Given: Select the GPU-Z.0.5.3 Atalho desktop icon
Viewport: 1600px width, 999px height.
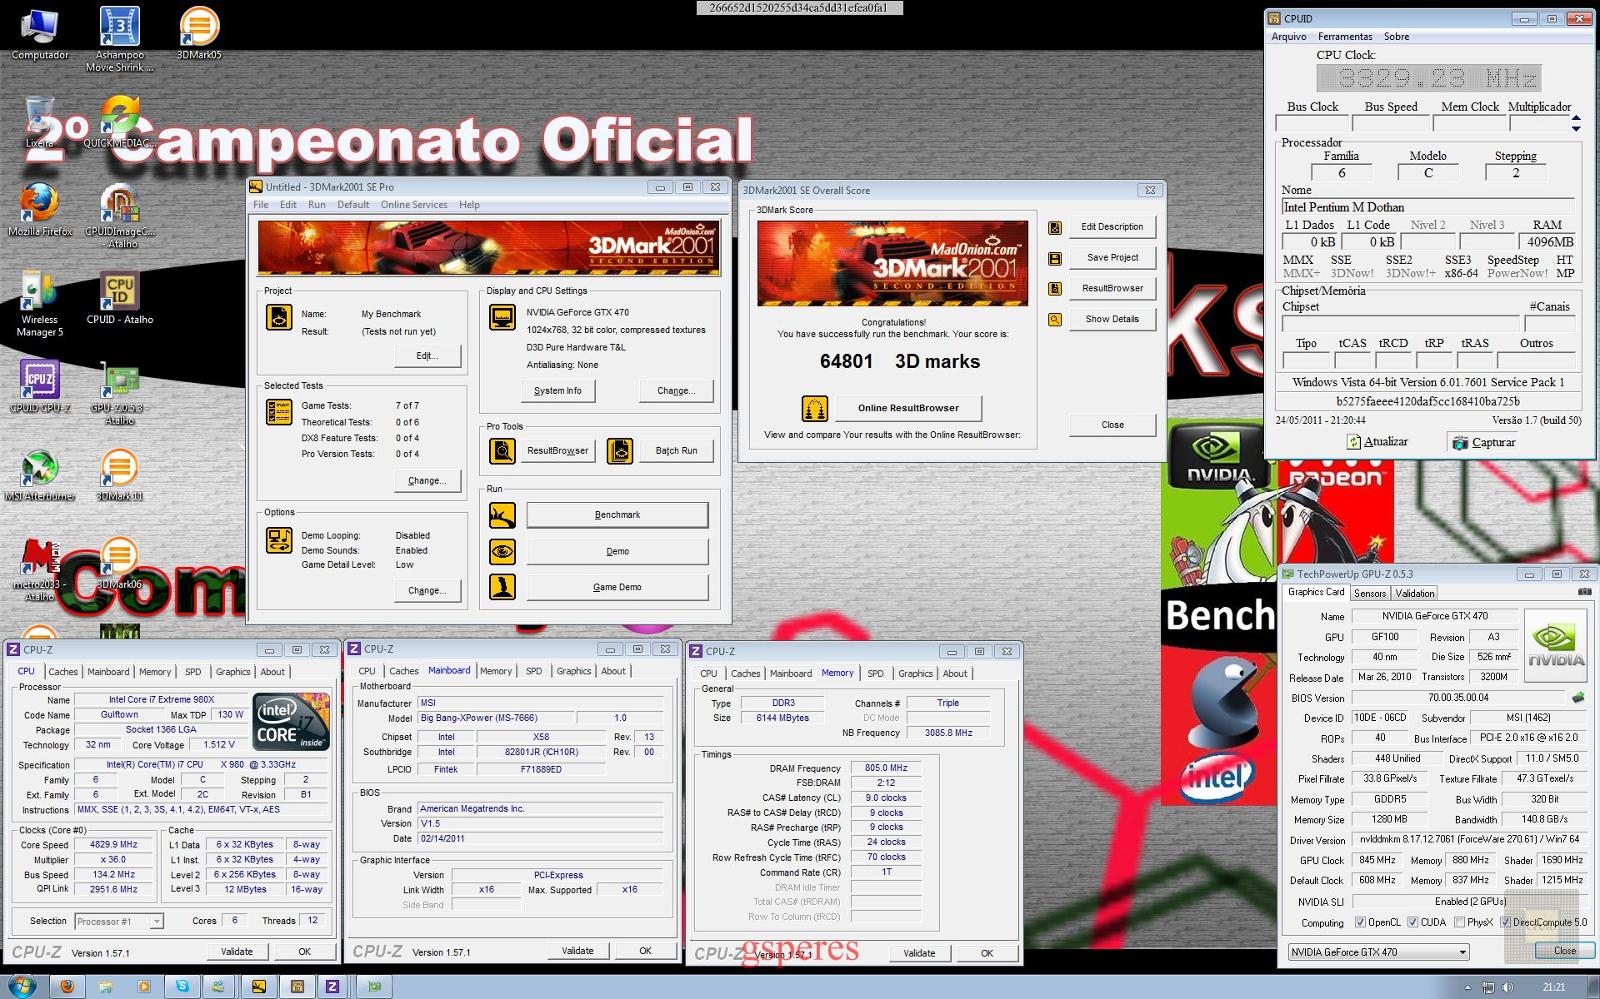Looking at the screenshot, I should (120, 392).
